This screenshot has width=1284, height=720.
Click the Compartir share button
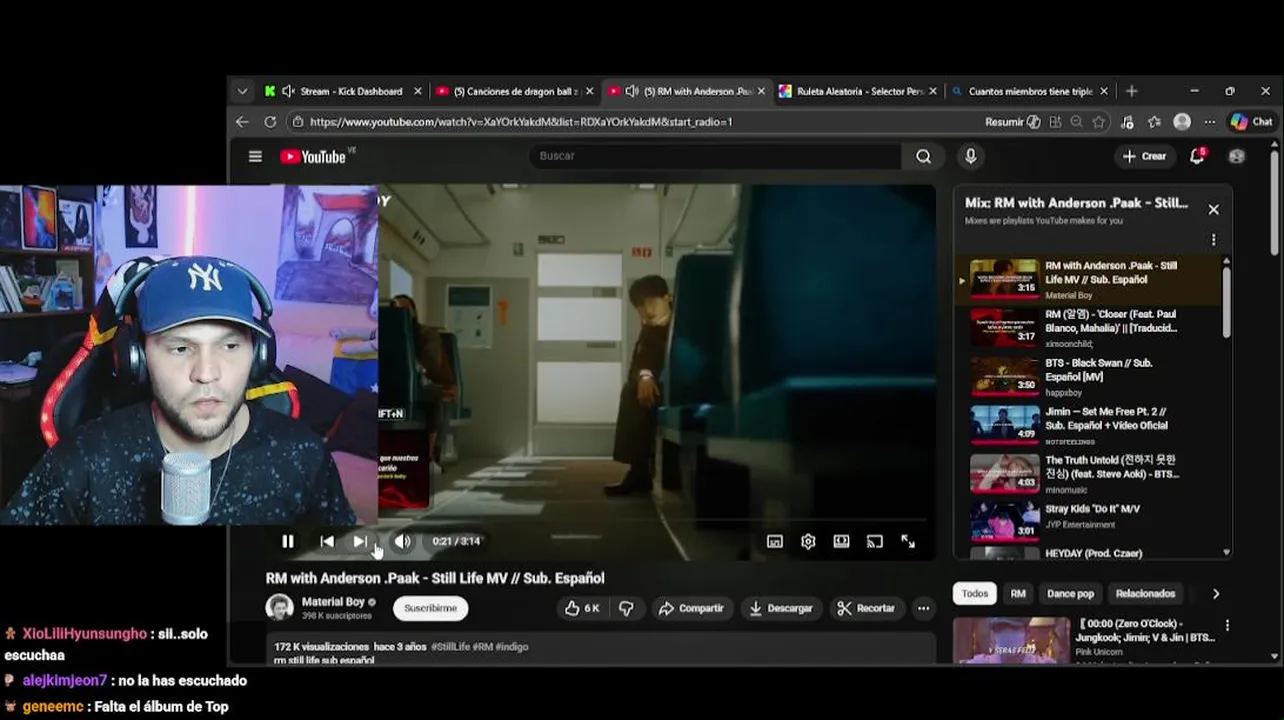[691, 608]
